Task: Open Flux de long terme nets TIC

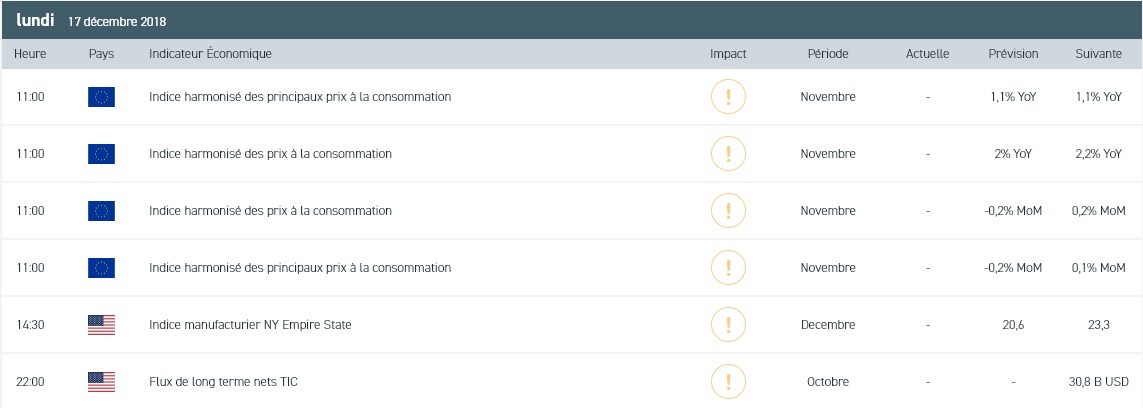Action: click(223, 382)
